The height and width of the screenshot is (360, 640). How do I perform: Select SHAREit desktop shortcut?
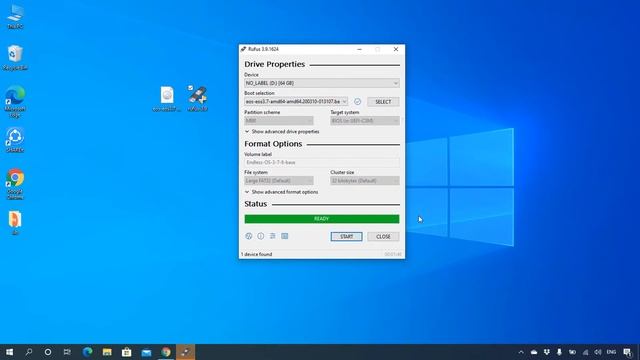click(15, 140)
